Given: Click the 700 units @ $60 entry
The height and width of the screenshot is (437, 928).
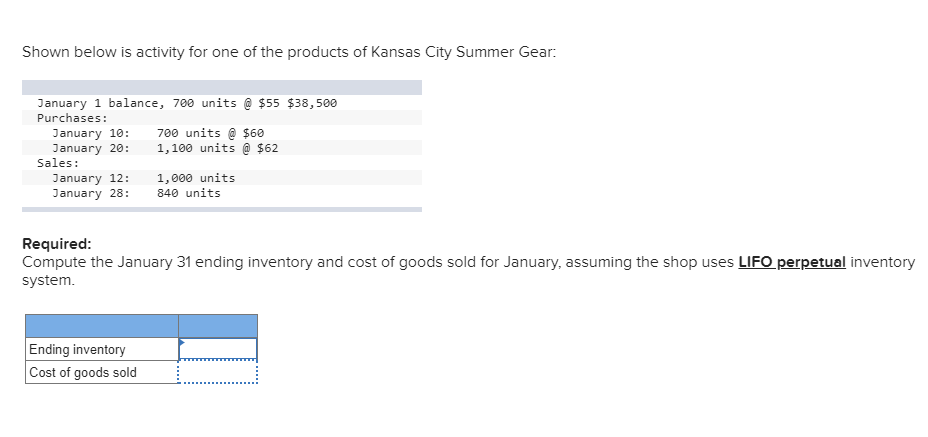Looking at the screenshot, I should click(x=210, y=133).
